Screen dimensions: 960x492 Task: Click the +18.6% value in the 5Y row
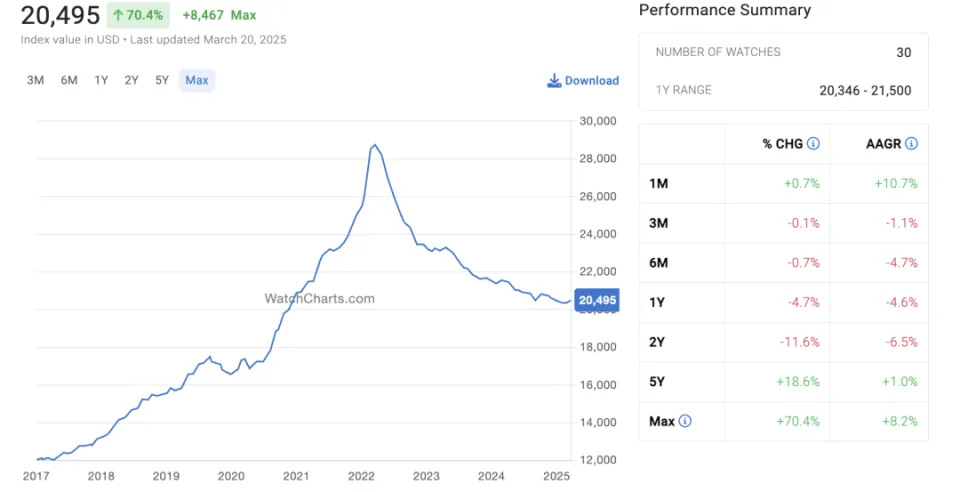click(798, 382)
